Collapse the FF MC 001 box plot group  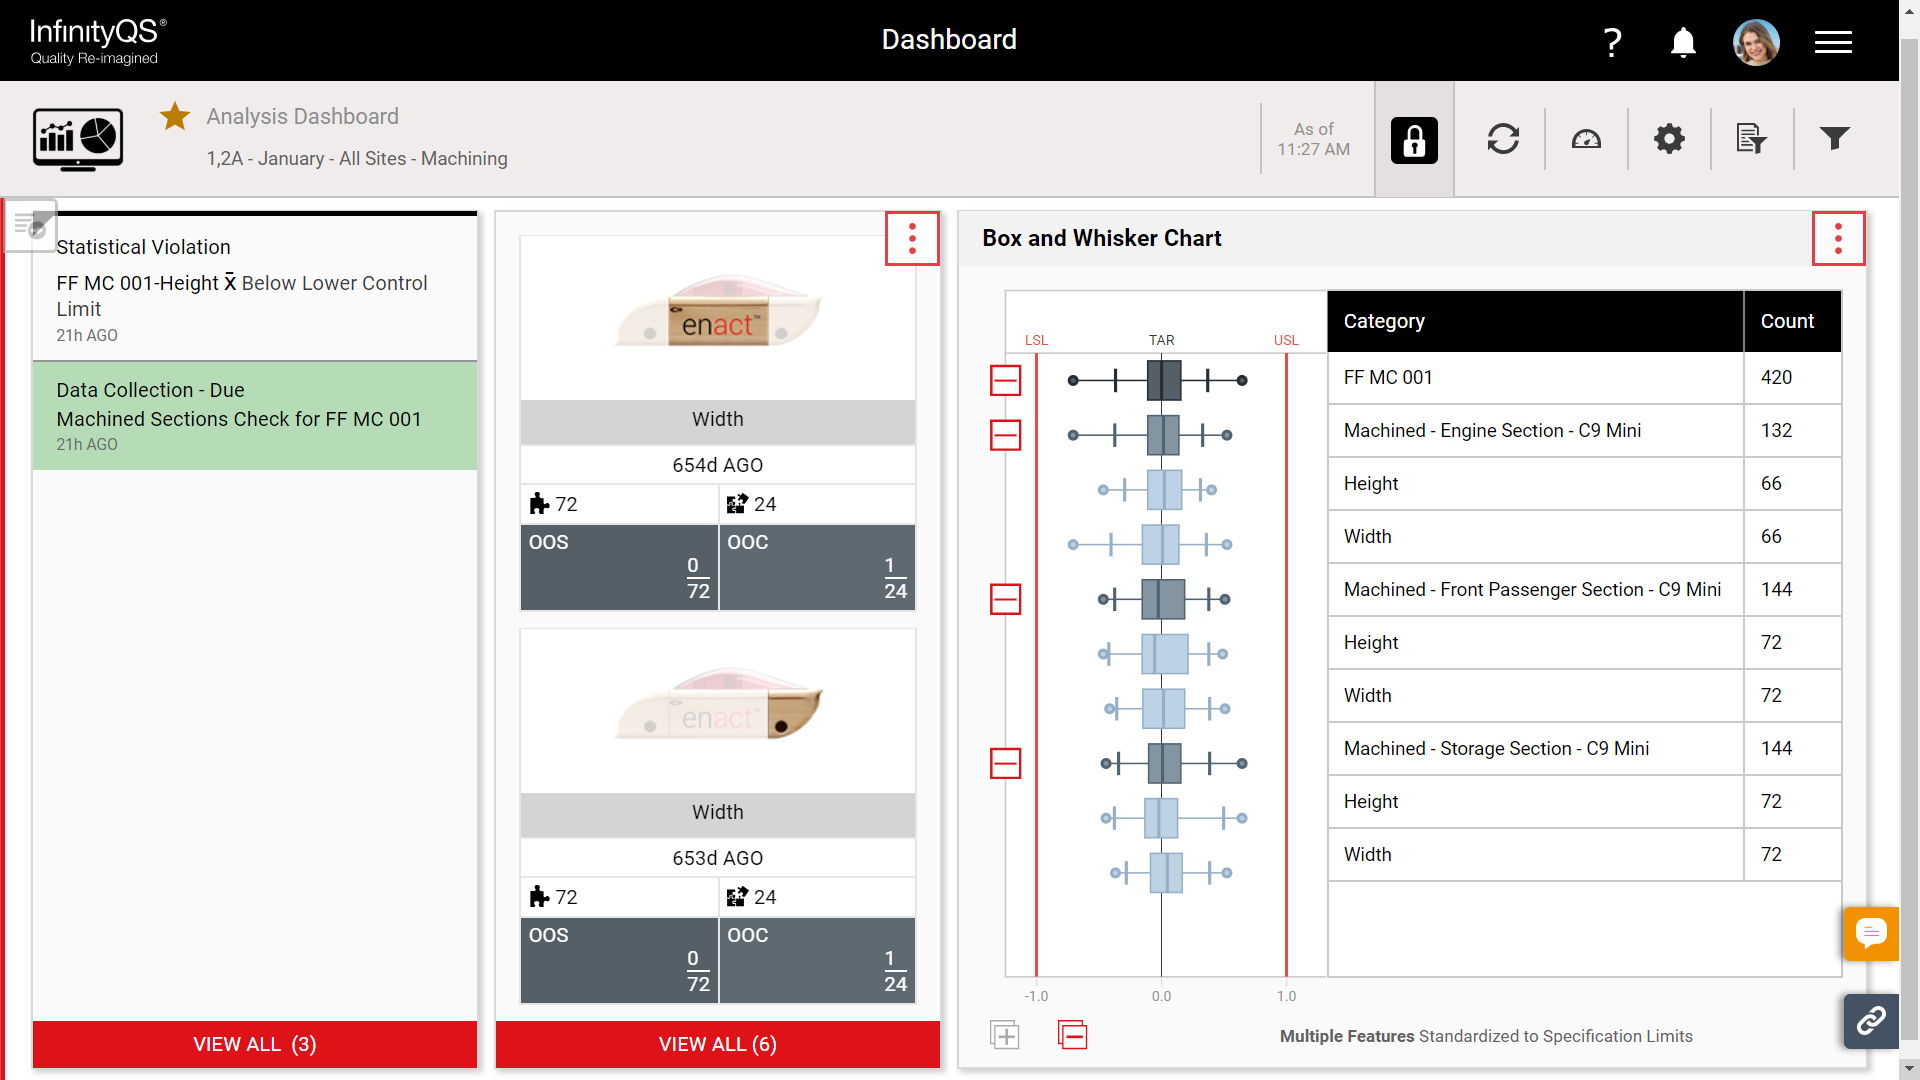click(x=1005, y=380)
